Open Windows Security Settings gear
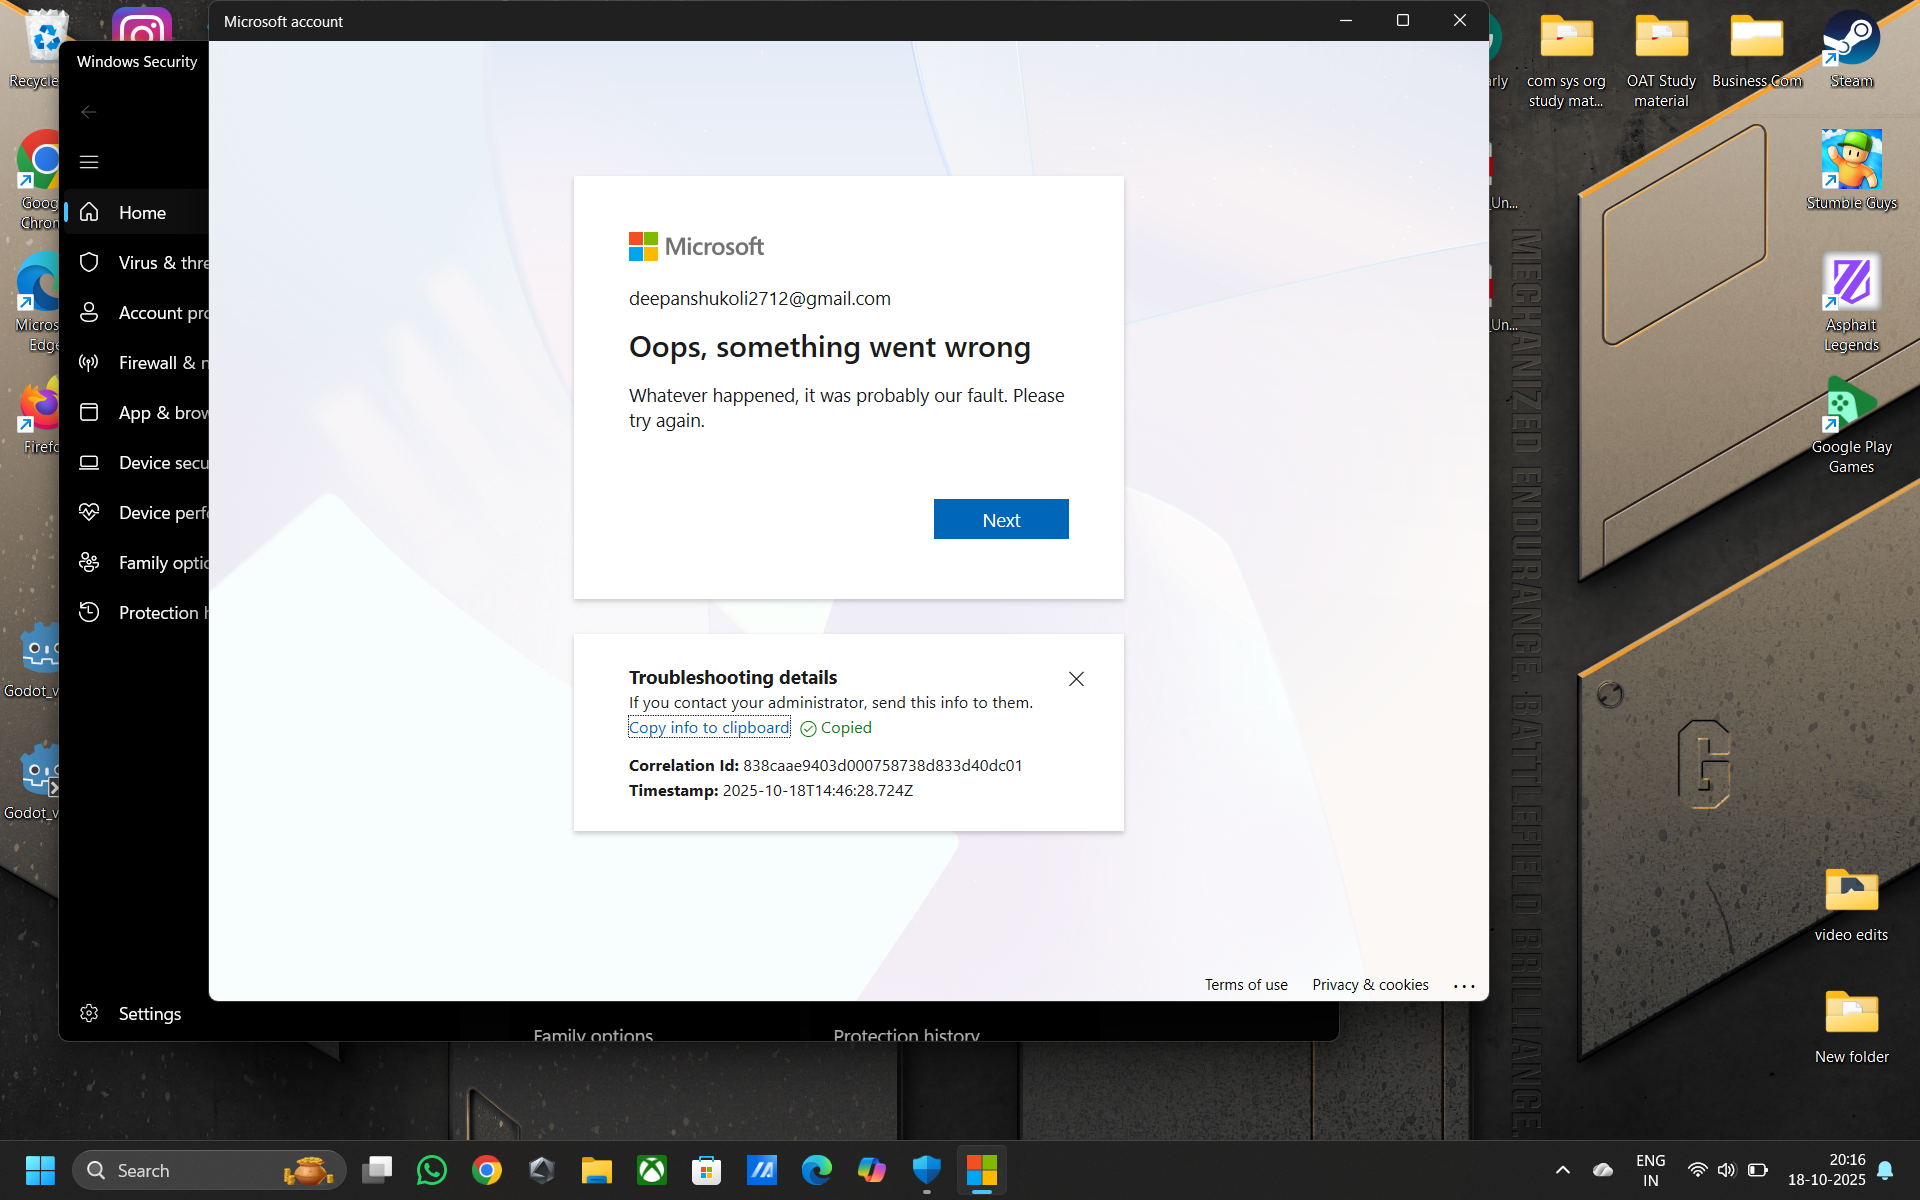This screenshot has width=1920, height=1200. [89, 1013]
